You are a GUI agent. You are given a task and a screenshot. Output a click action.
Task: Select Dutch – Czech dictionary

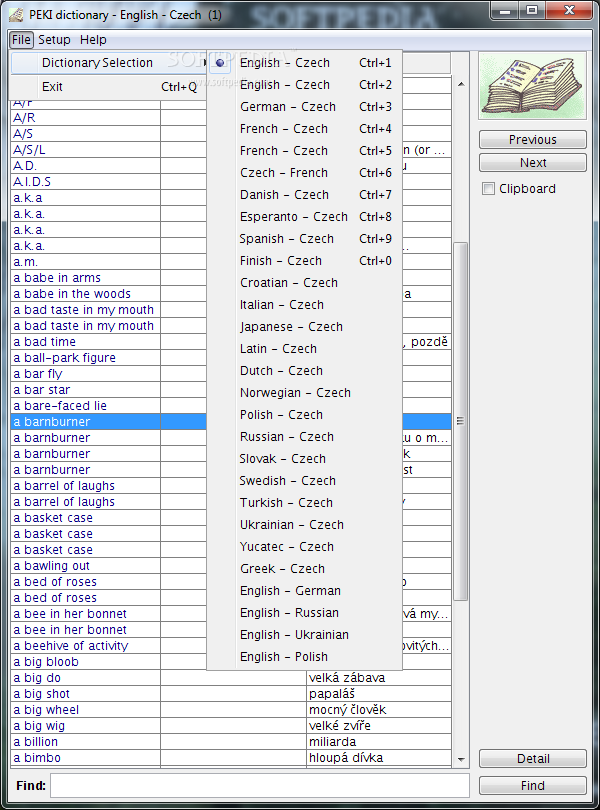click(304, 371)
